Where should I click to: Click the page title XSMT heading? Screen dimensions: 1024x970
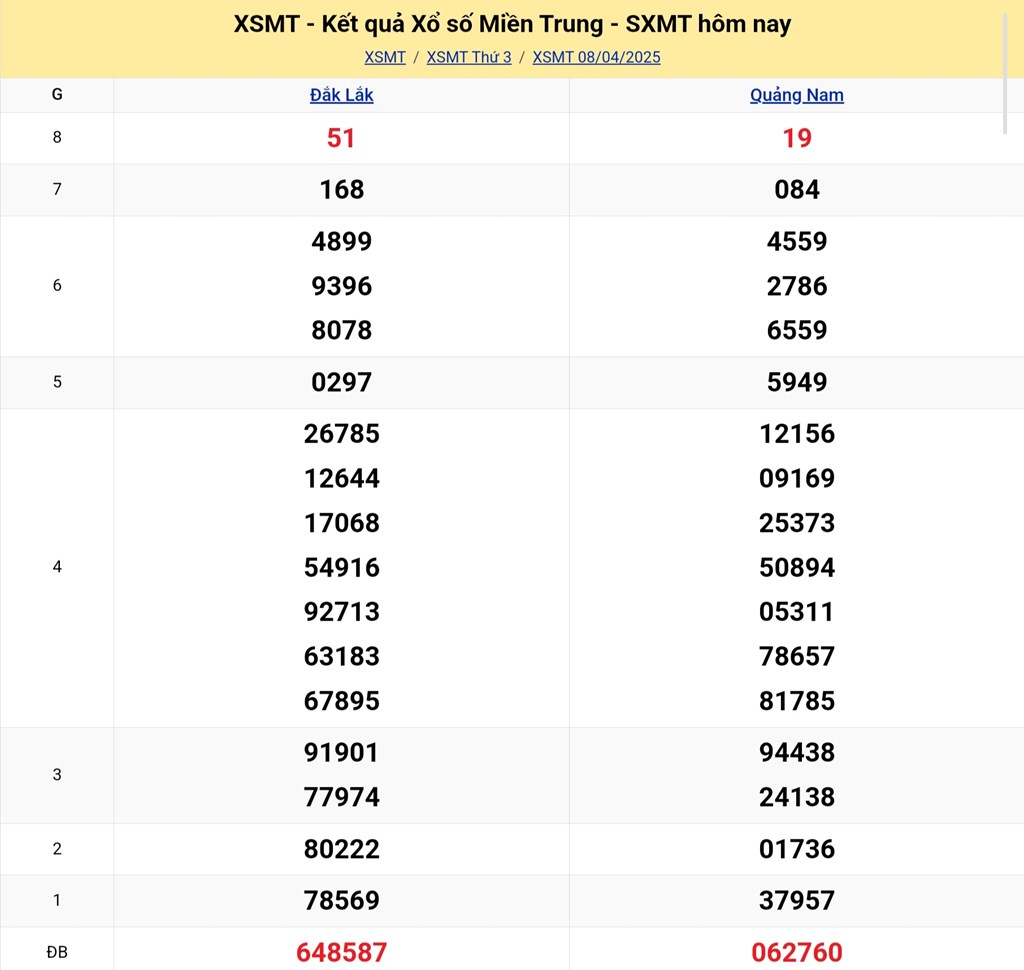tap(512, 24)
